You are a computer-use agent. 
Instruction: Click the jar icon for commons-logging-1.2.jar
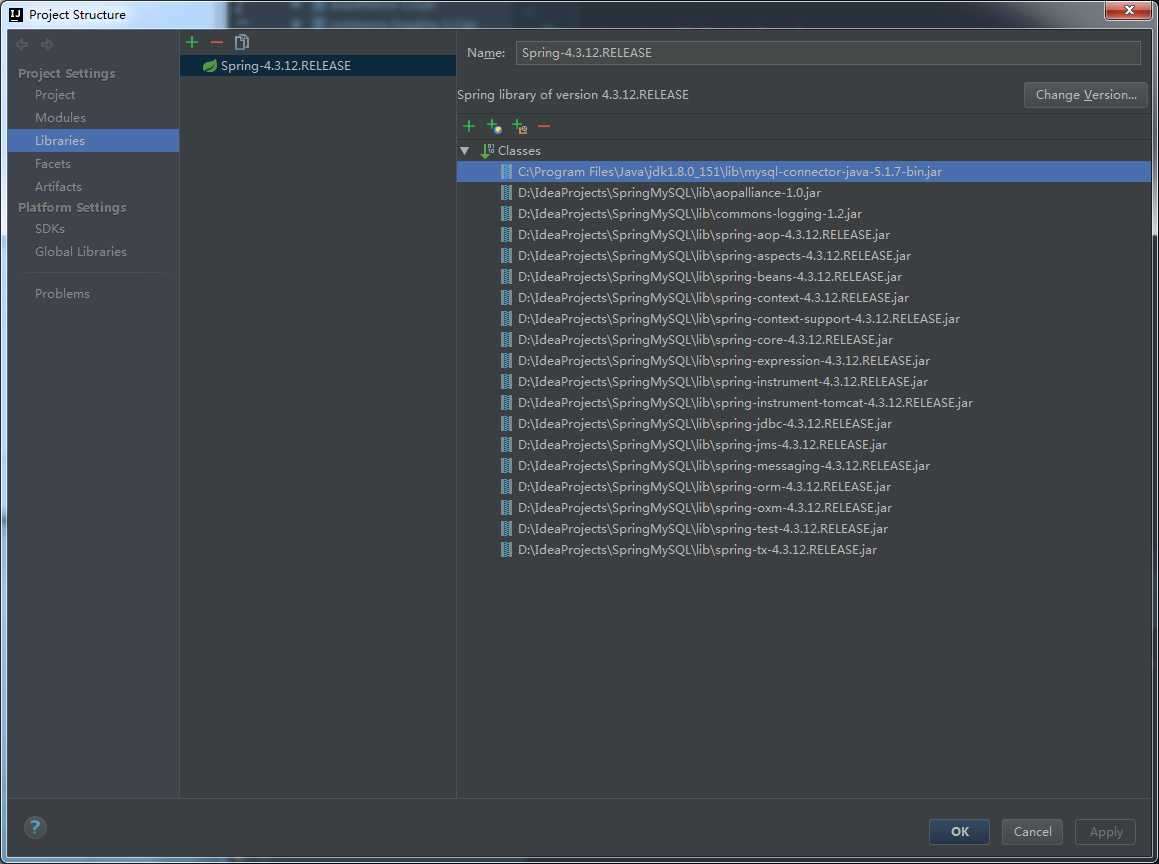tap(506, 214)
